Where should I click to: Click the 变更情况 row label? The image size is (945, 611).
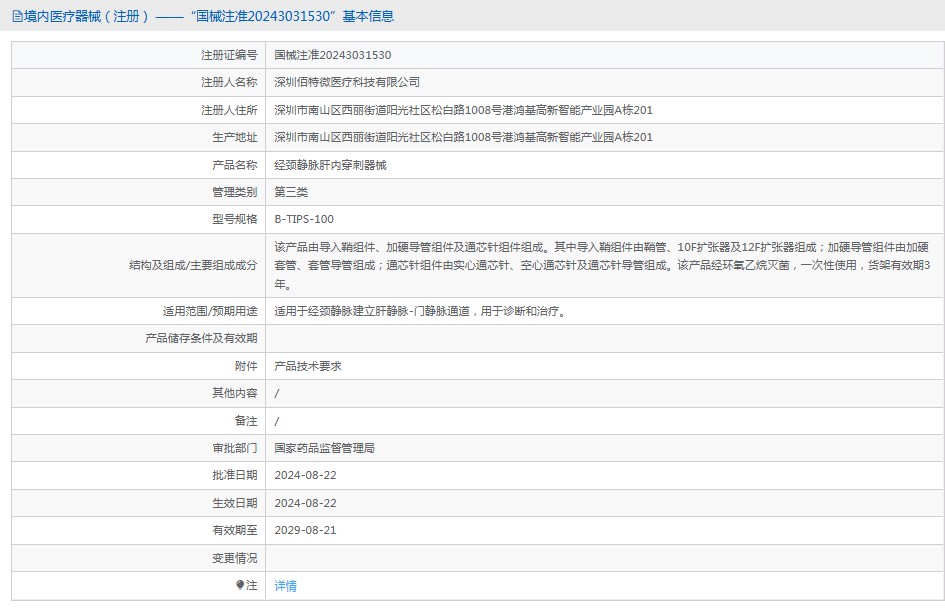pyautogui.click(x=234, y=558)
